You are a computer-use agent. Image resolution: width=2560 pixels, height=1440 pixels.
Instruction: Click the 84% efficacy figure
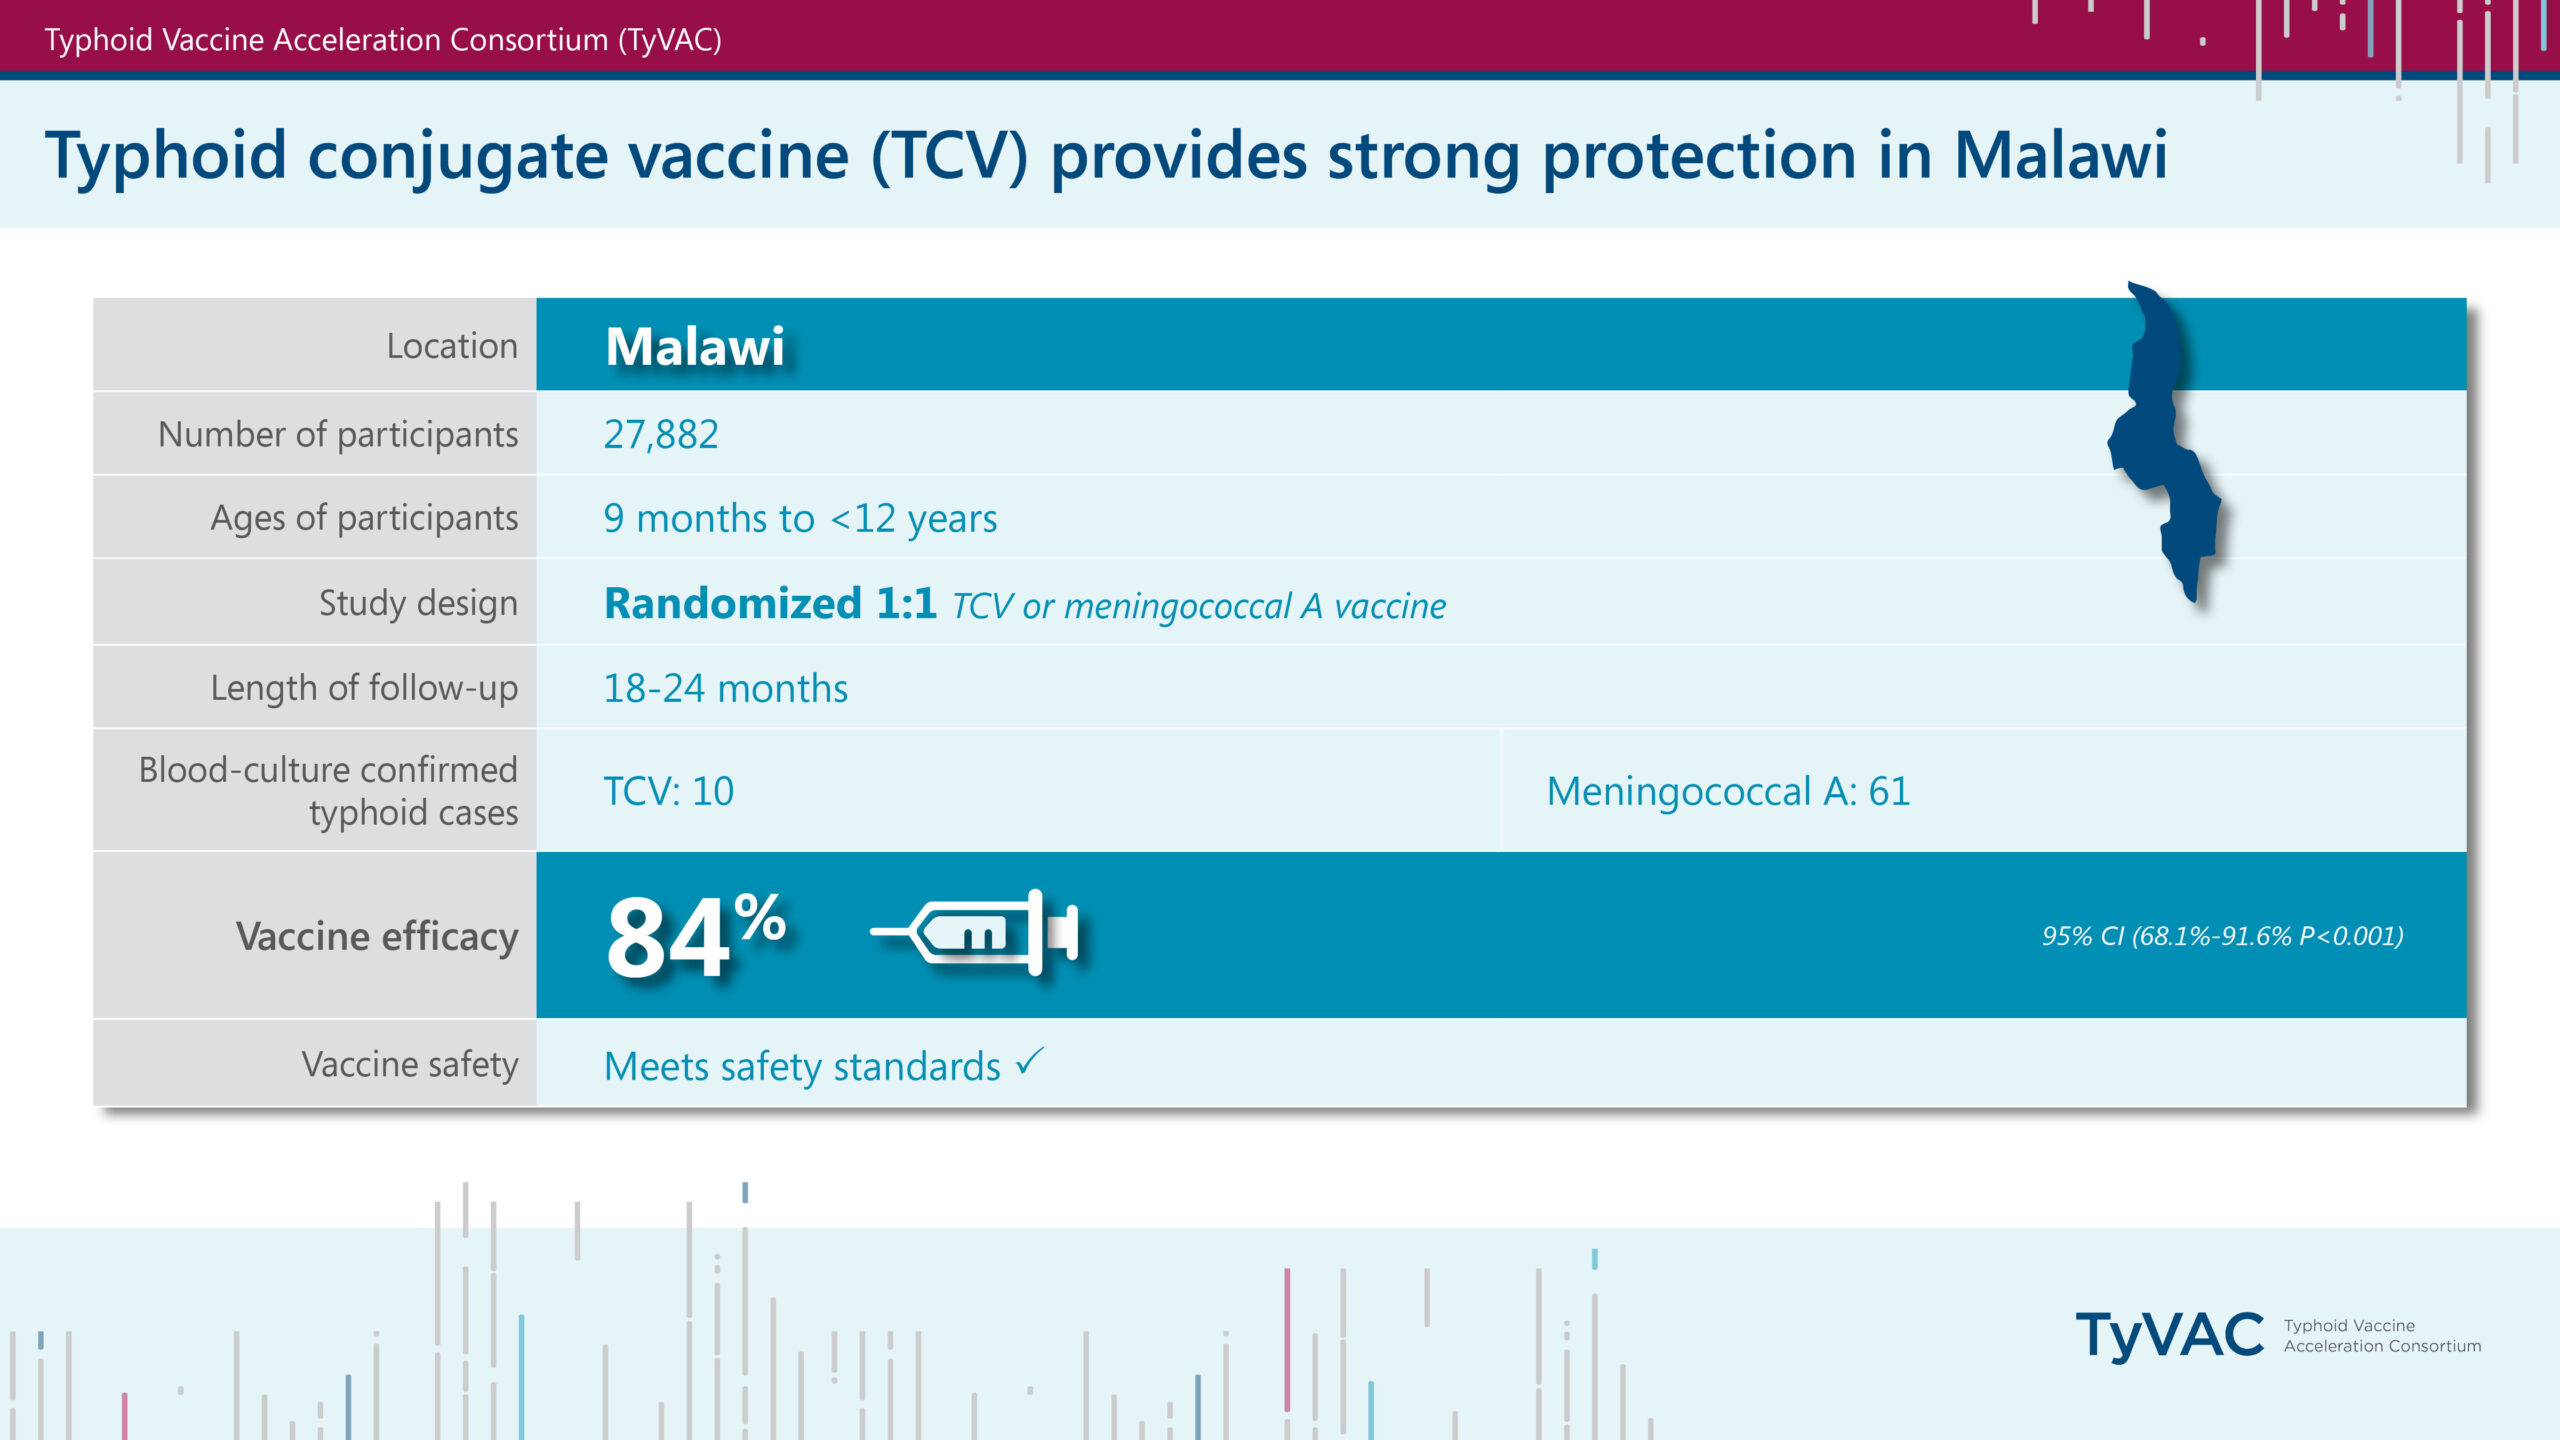click(x=696, y=936)
